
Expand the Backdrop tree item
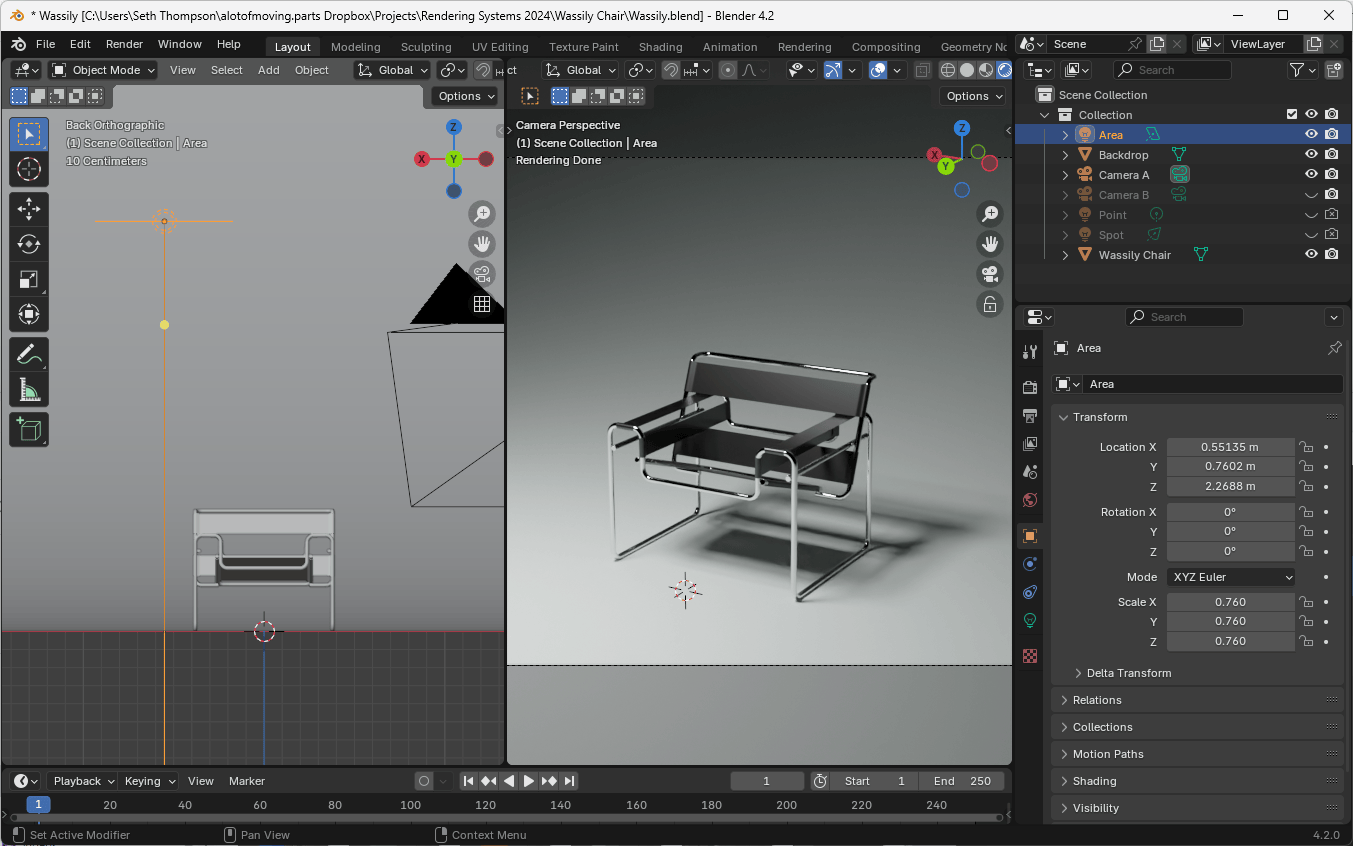tap(1065, 155)
